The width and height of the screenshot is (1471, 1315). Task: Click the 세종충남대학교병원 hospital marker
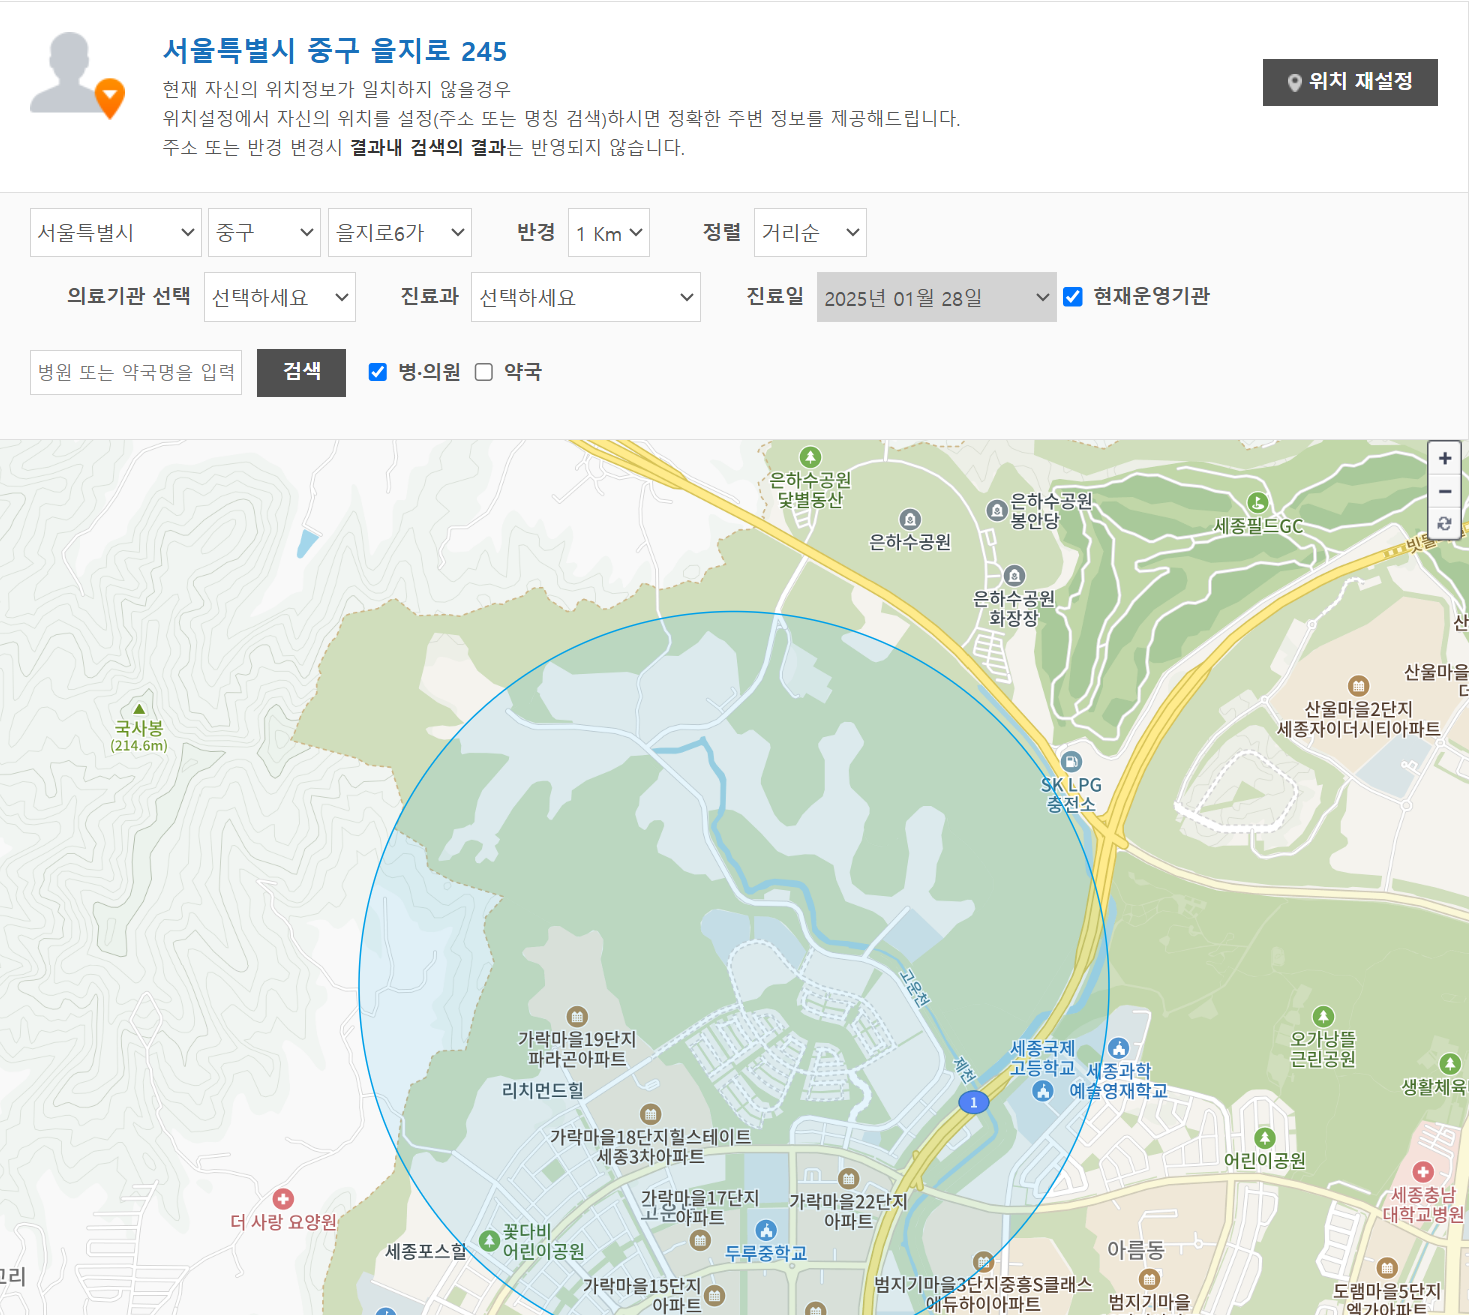click(x=1421, y=1174)
